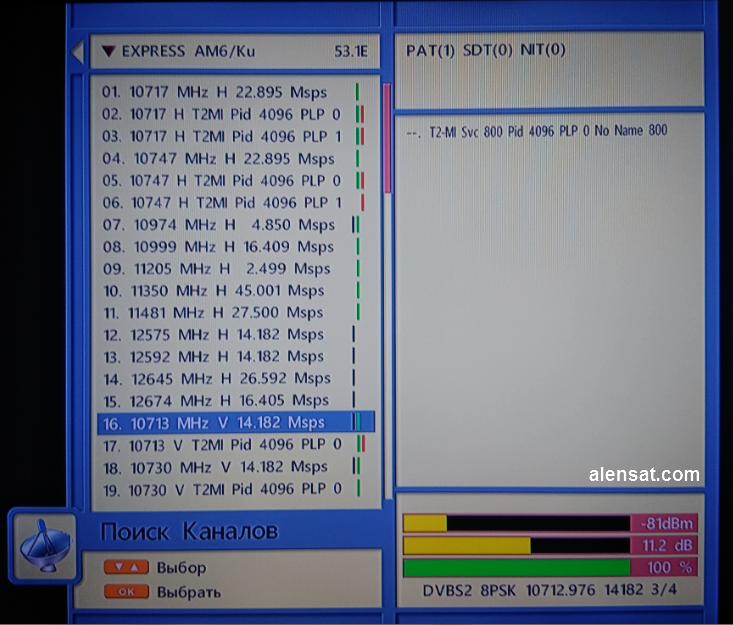The height and width of the screenshot is (625, 733).
Task: Click the orange OK key icon
Action: coord(126,592)
